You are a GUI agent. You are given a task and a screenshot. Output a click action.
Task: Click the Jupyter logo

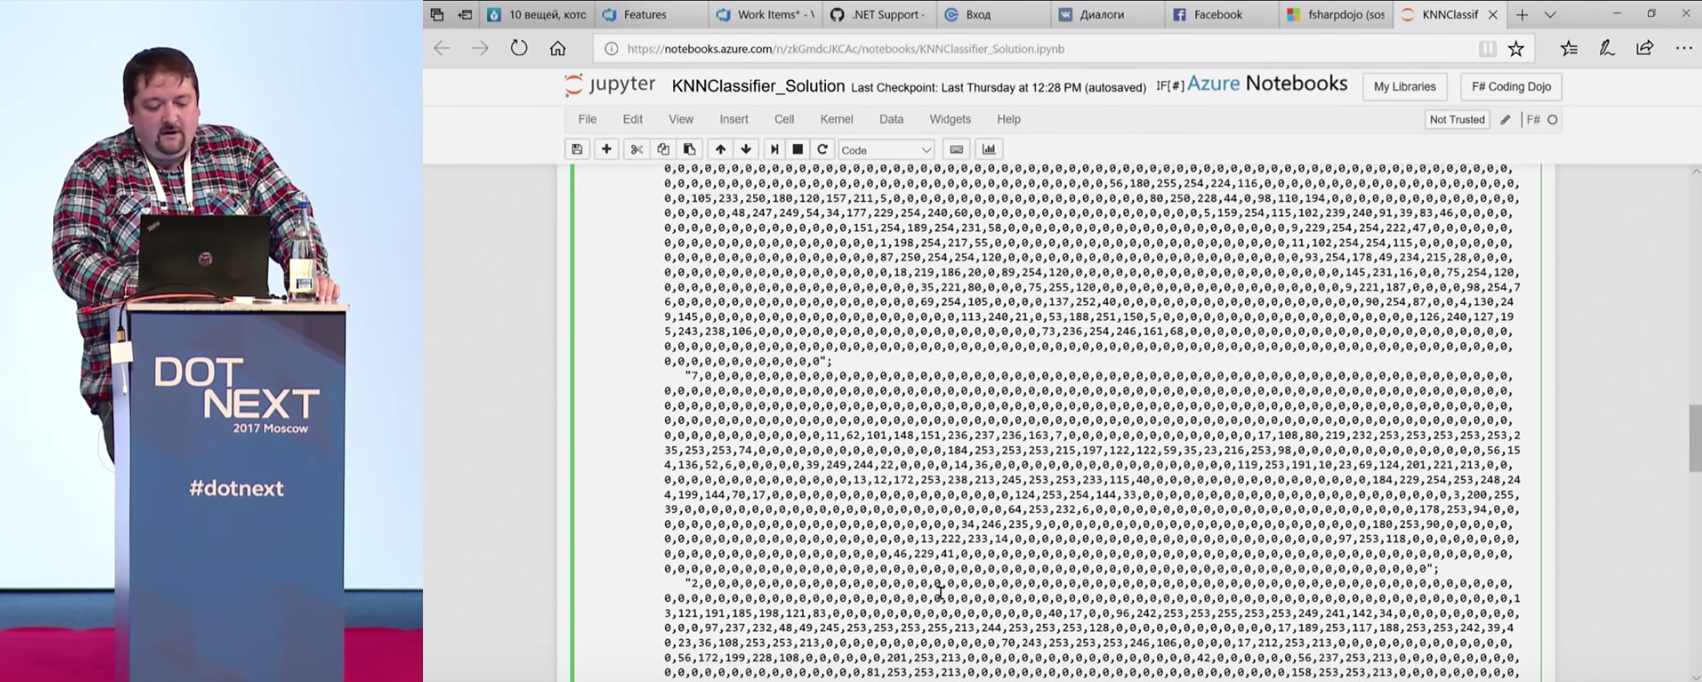pyautogui.click(x=610, y=85)
